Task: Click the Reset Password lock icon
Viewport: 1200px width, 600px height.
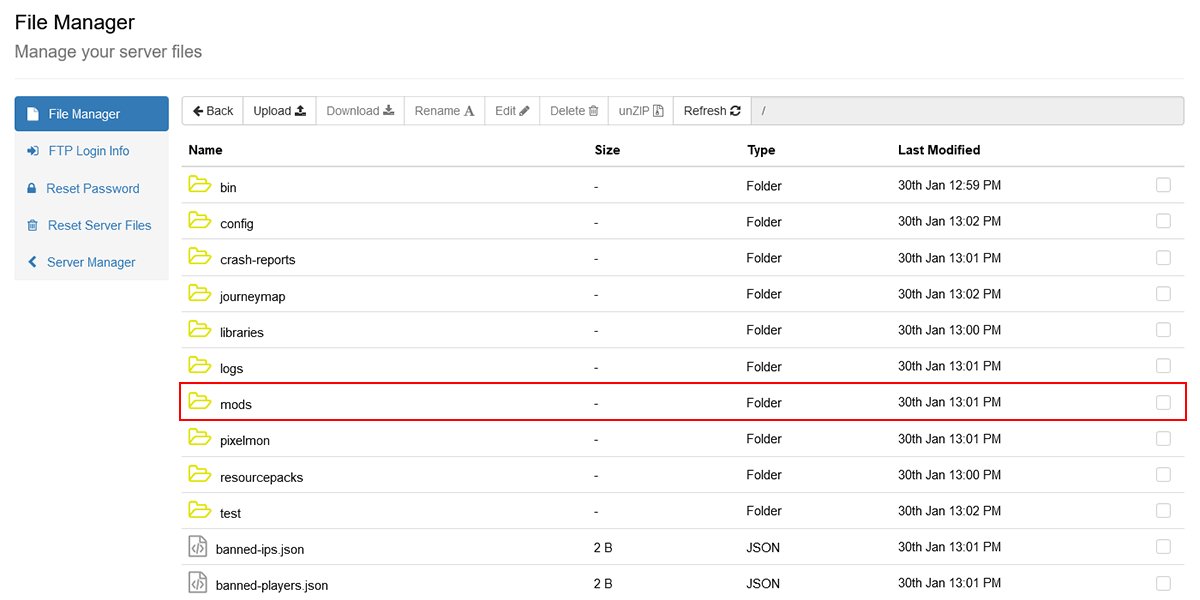Action: [32, 188]
